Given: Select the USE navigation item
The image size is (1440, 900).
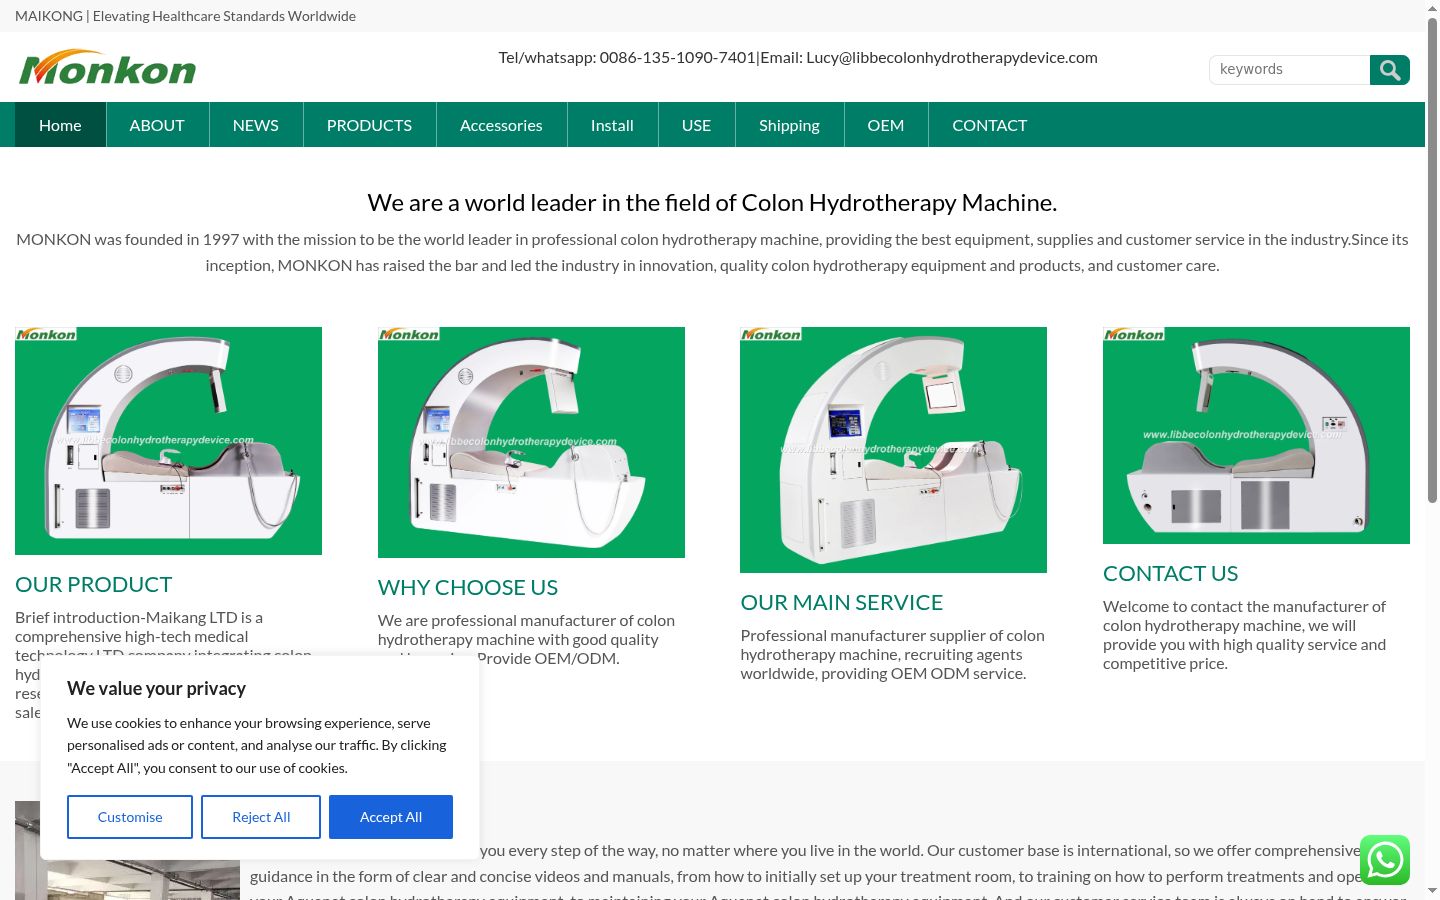Looking at the screenshot, I should click(696, 125).
